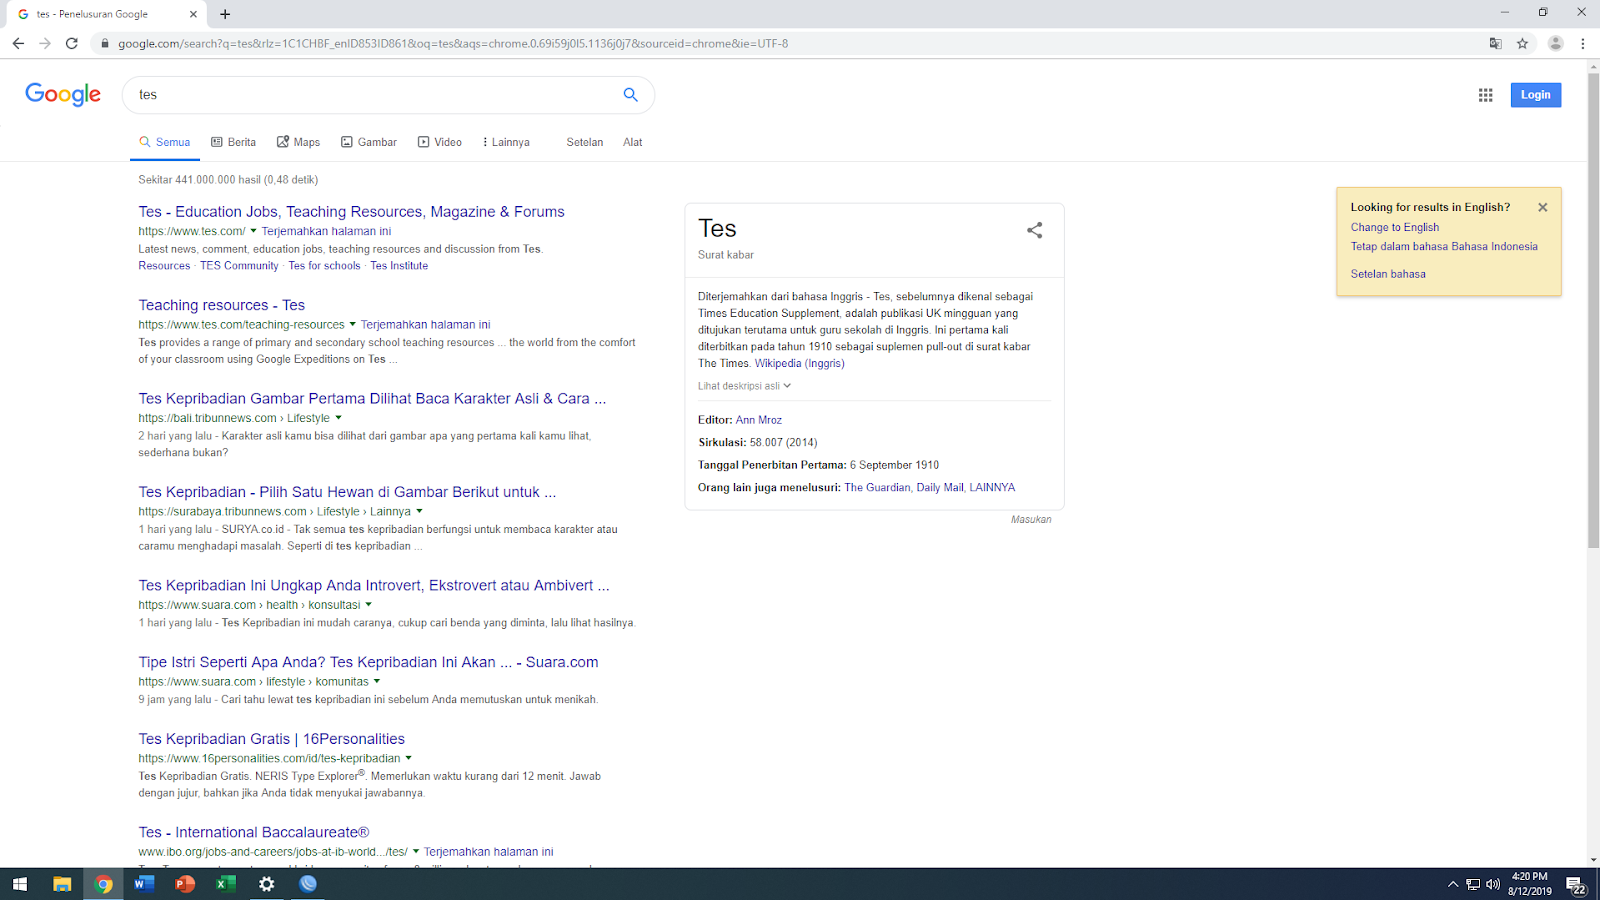Switch to the Berita tab
The width and height of the screenshot is (1600, 900).
(233, 142)
